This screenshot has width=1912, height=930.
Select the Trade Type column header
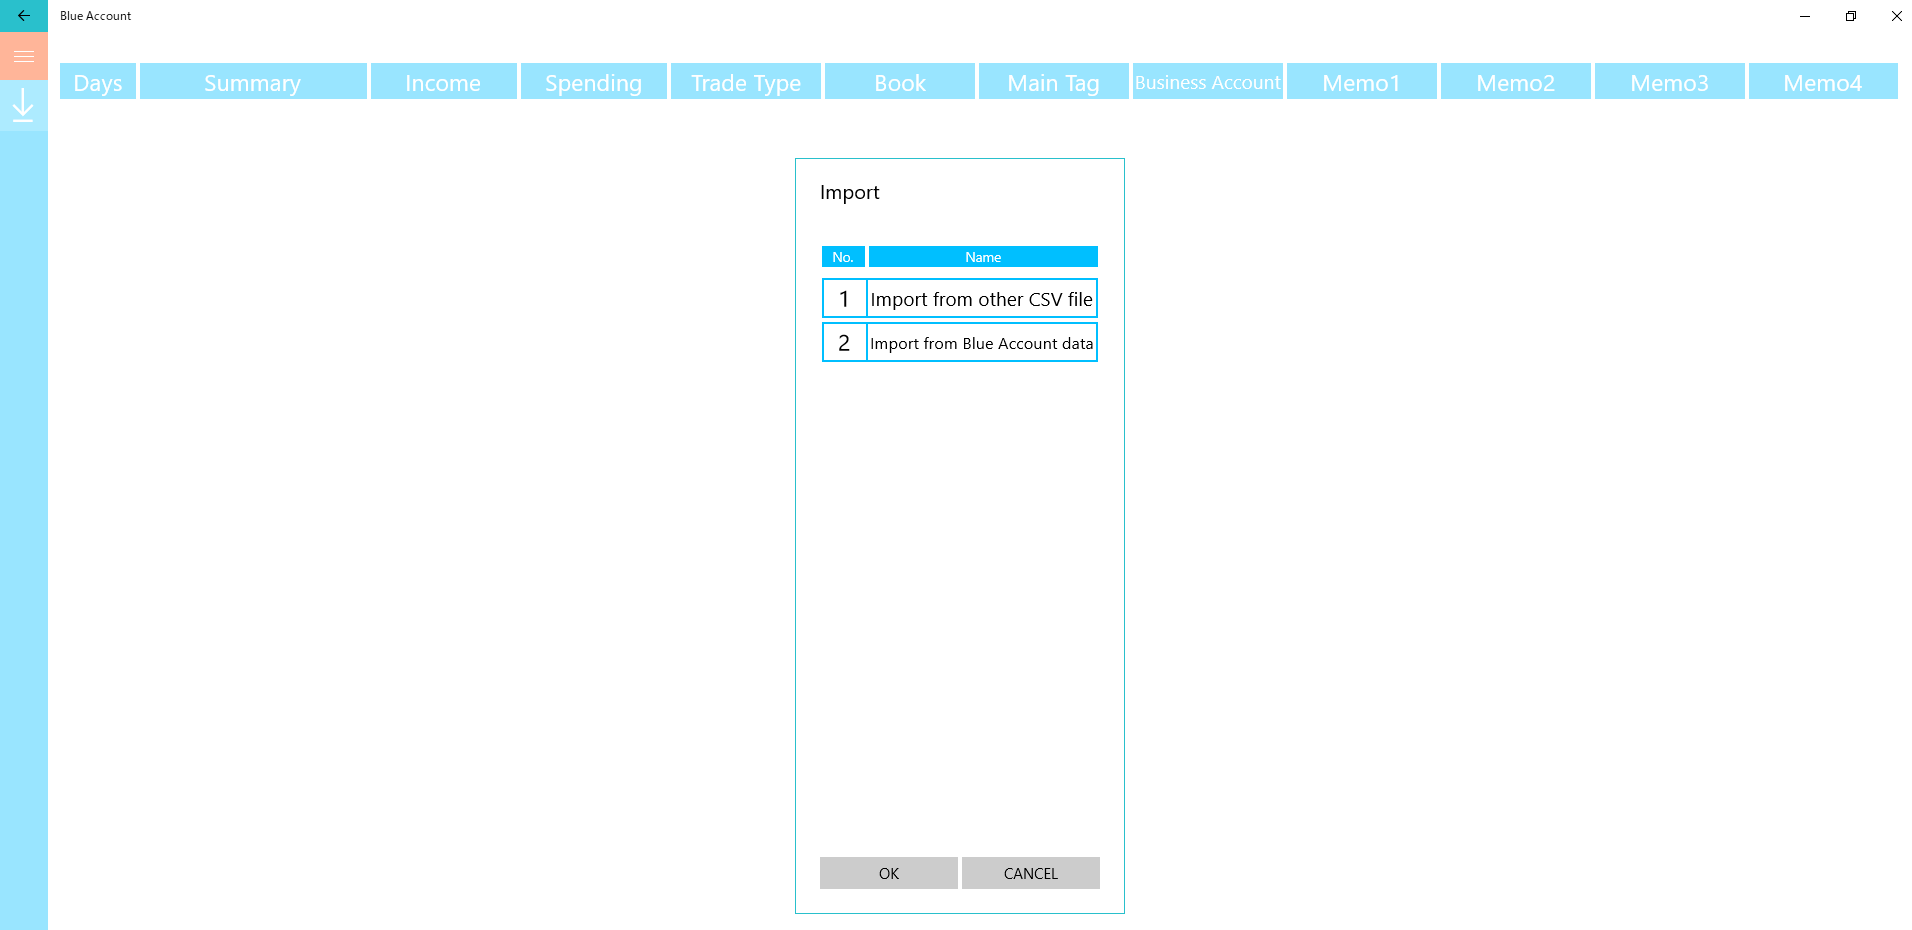(x=746, y=82)
